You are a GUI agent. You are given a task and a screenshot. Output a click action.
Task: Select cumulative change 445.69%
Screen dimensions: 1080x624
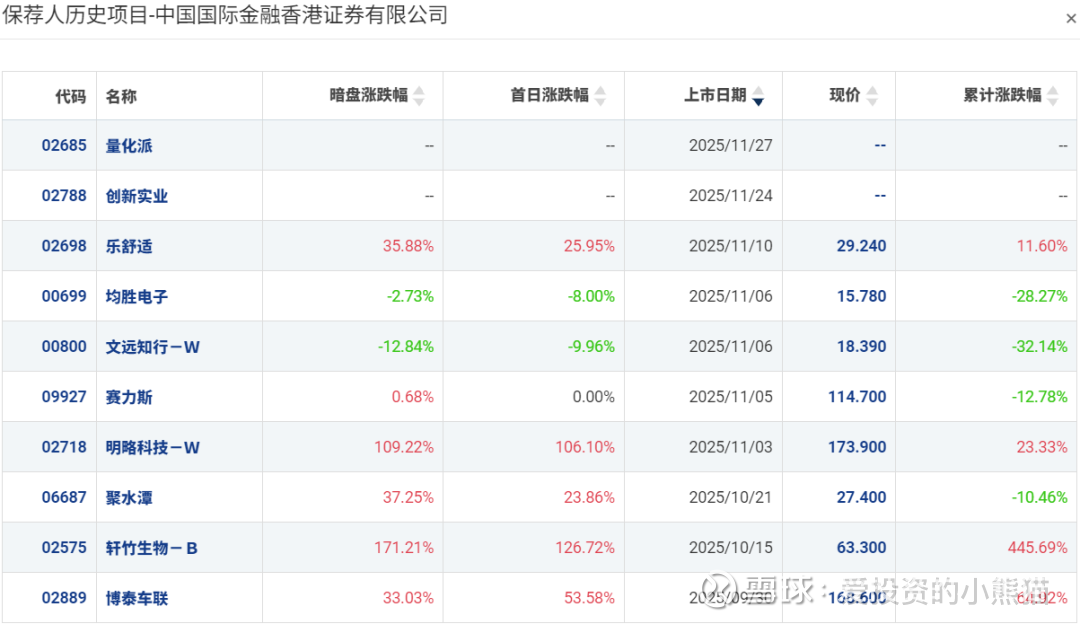tap(1037, 548)
